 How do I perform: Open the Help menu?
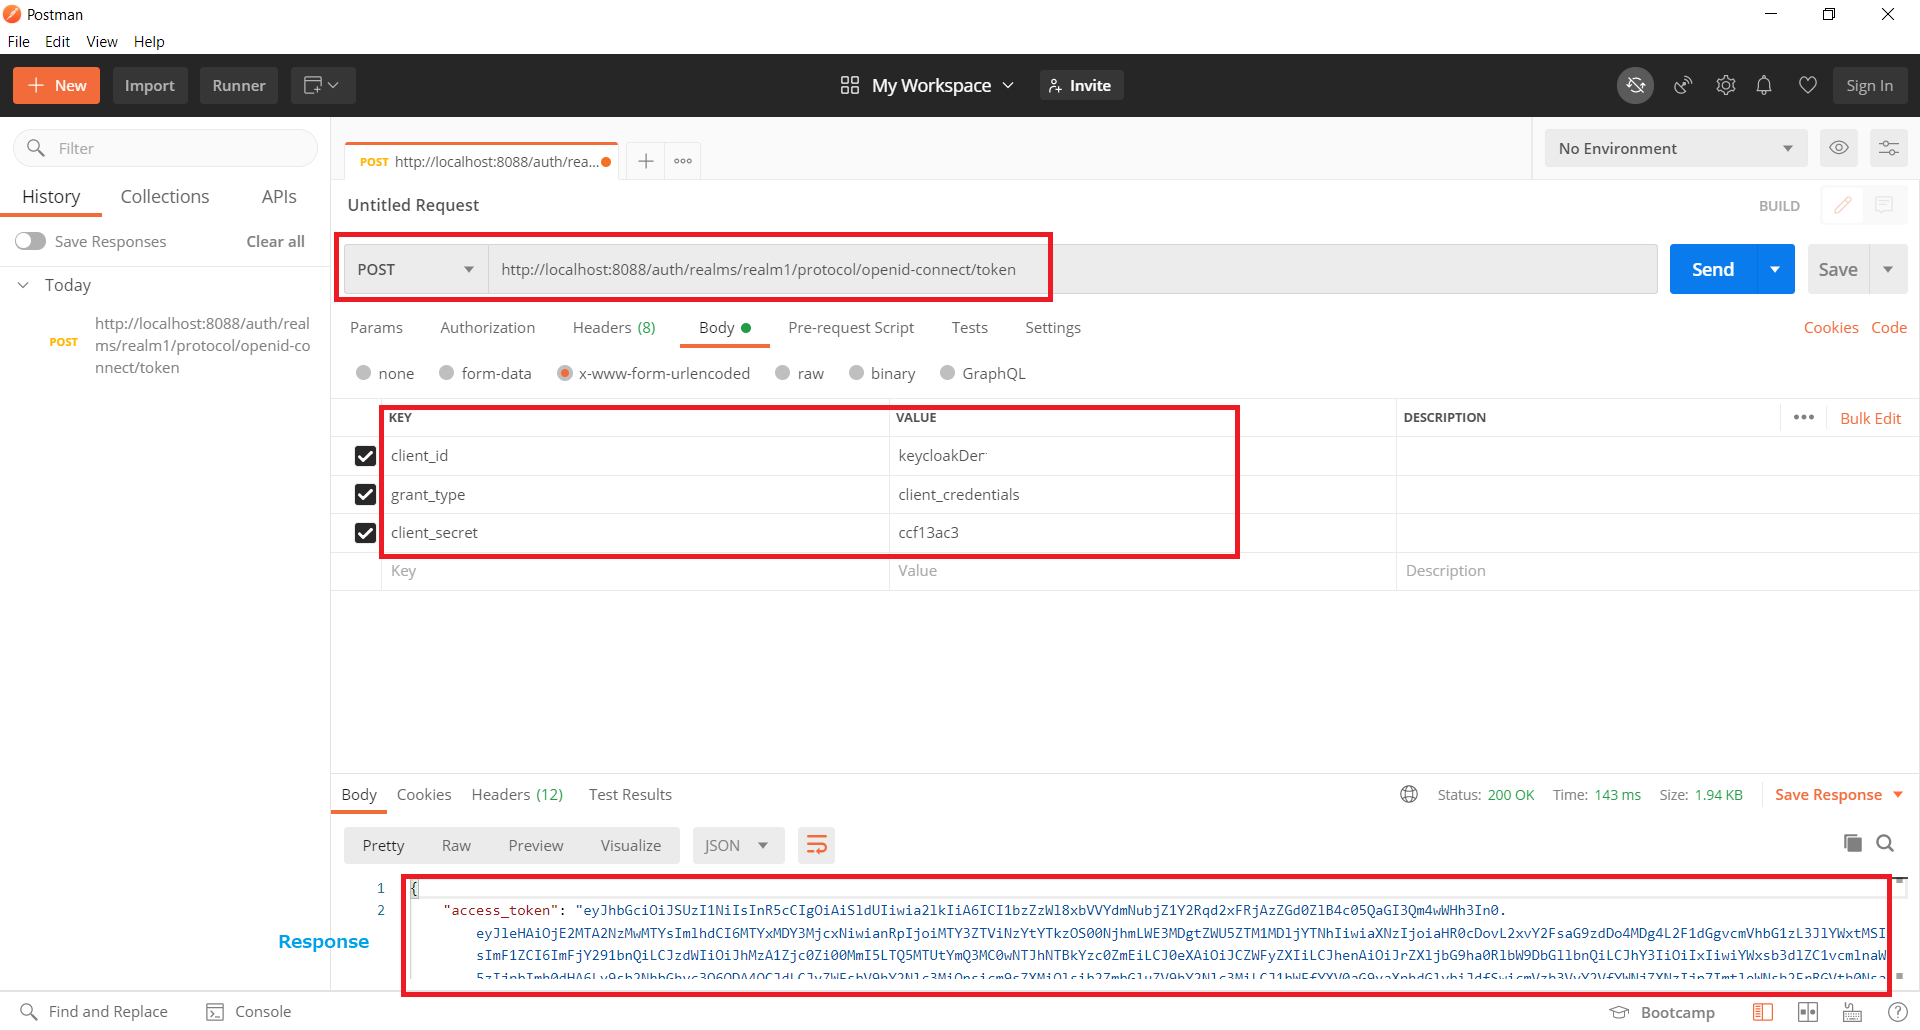(149, 42)
